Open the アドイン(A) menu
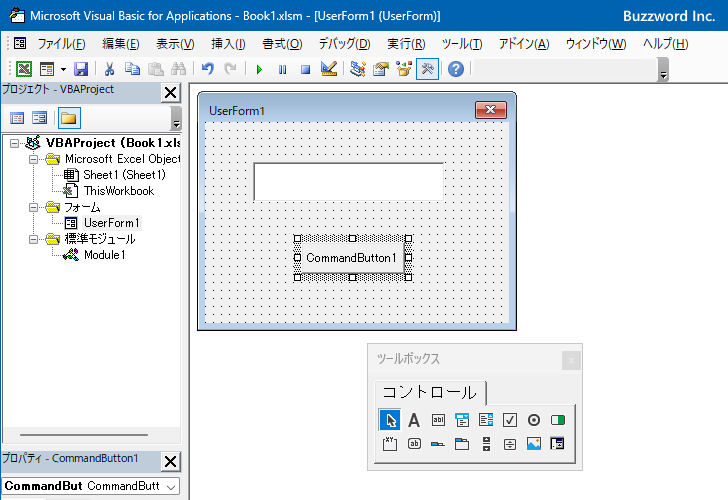Viewport: 728px width, 500px height. click(x=524, y=44)
